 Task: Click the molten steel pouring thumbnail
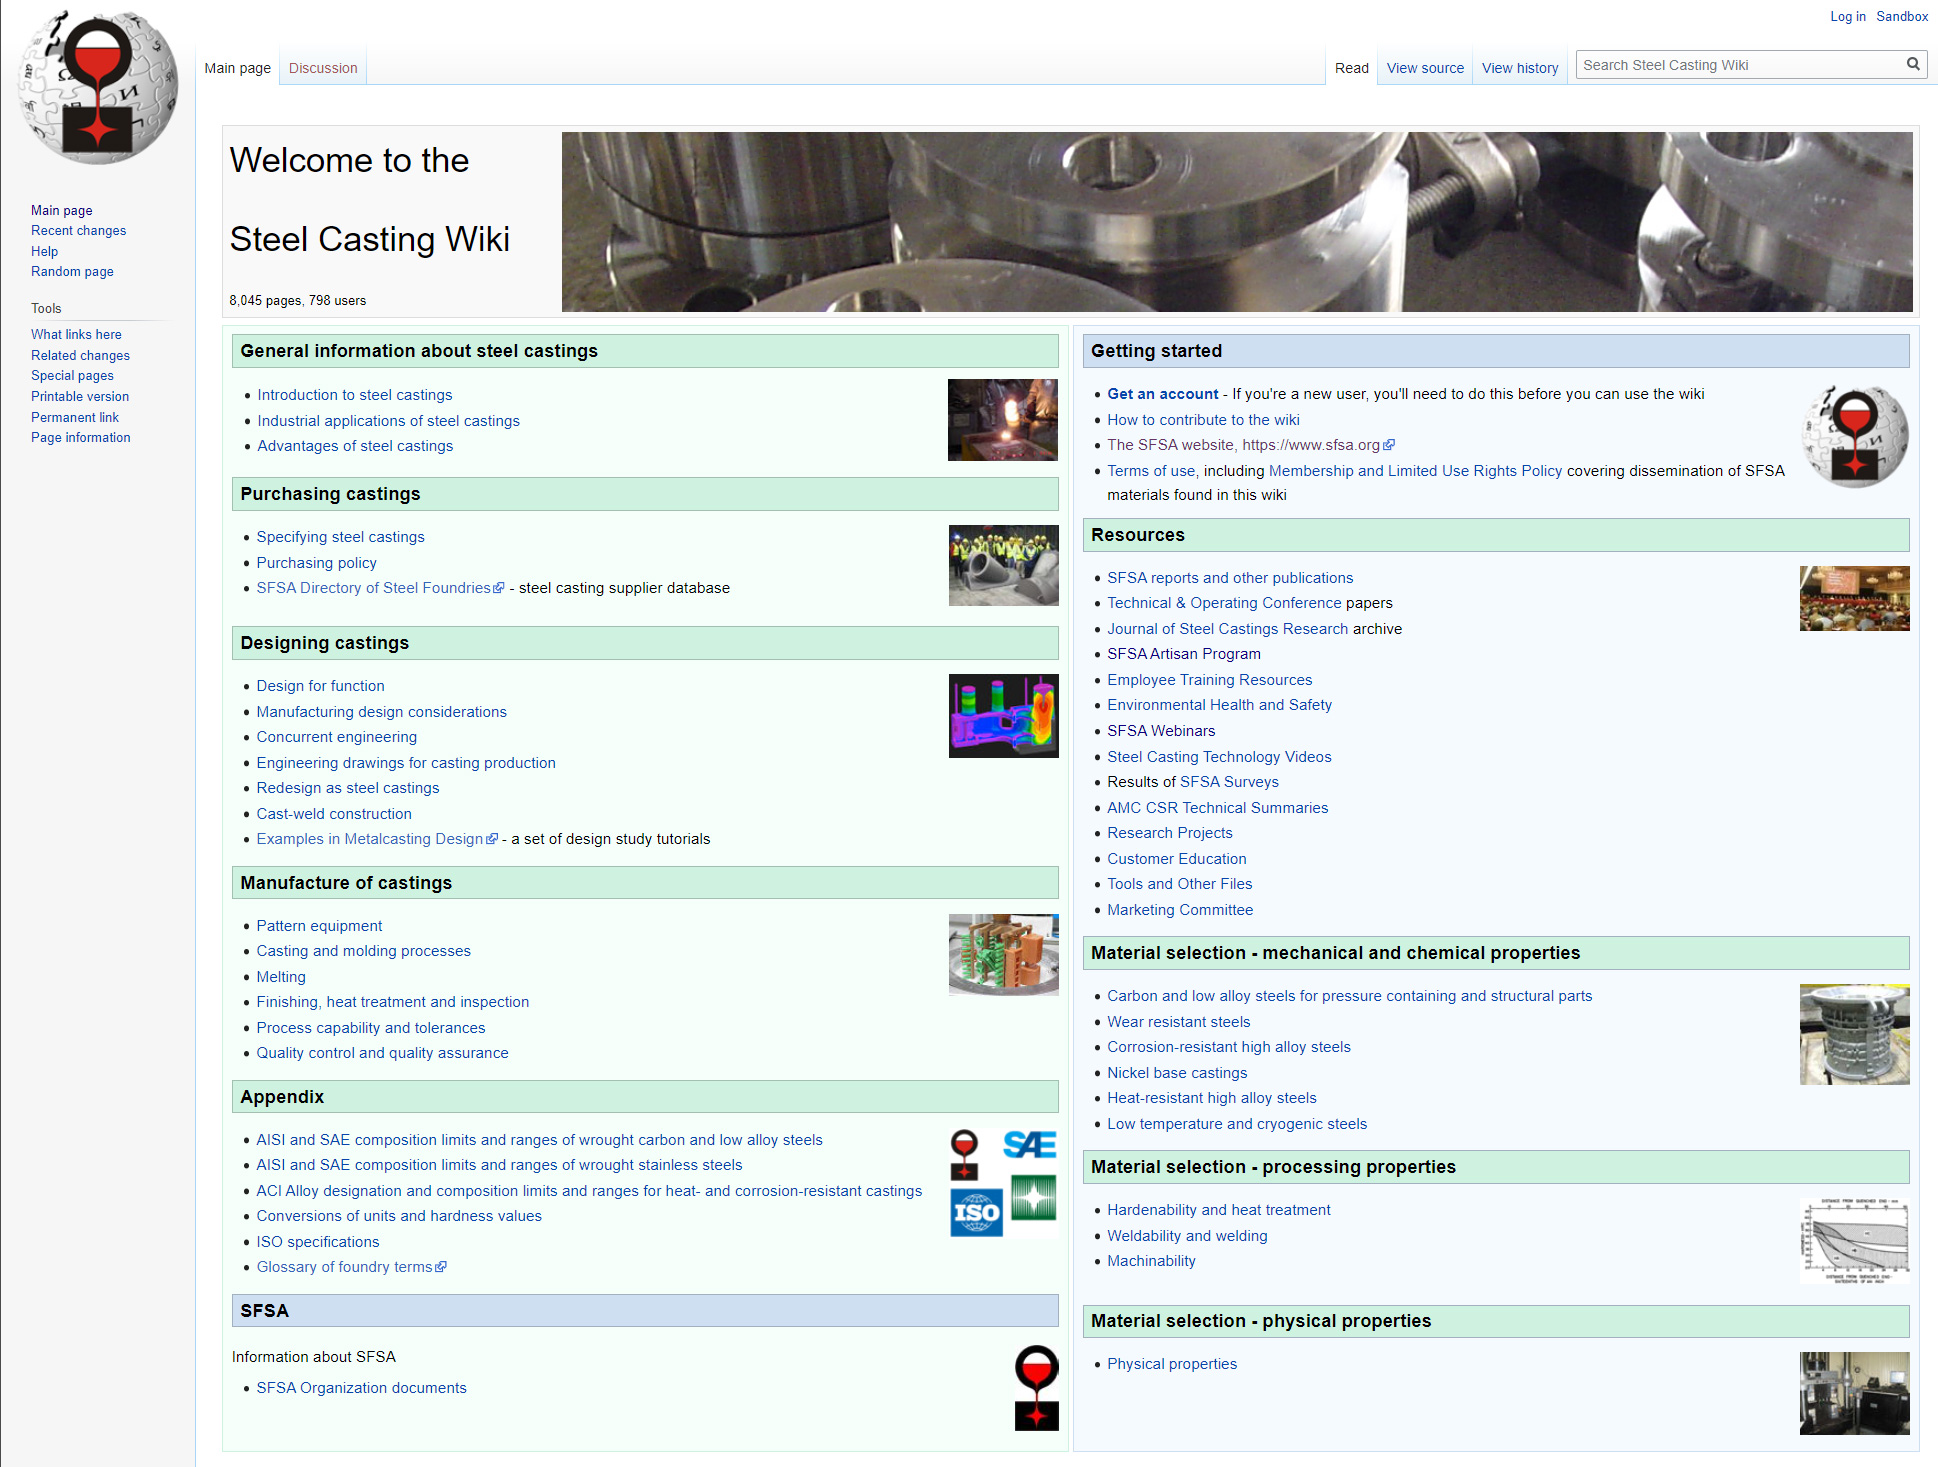point(1002,420)
